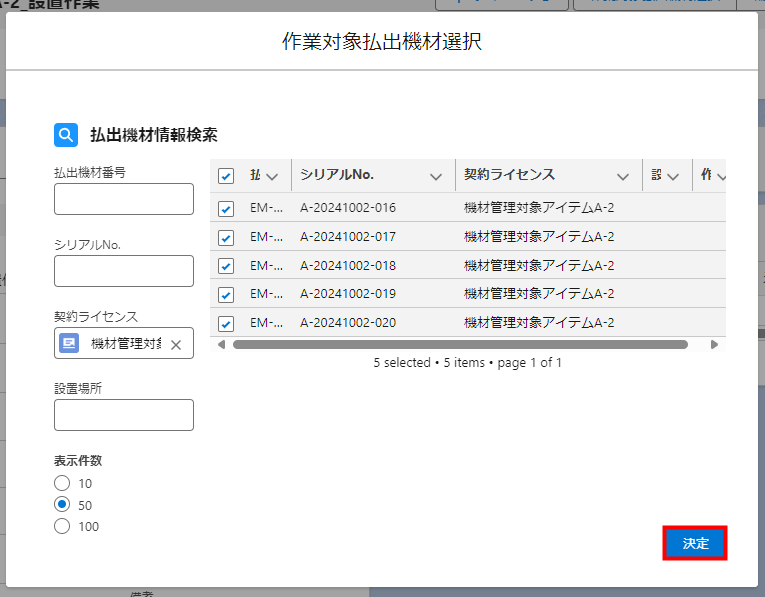The image size is (765, 597).
Task: Focus the 設置場所 text field
Action: click(124, 415)
